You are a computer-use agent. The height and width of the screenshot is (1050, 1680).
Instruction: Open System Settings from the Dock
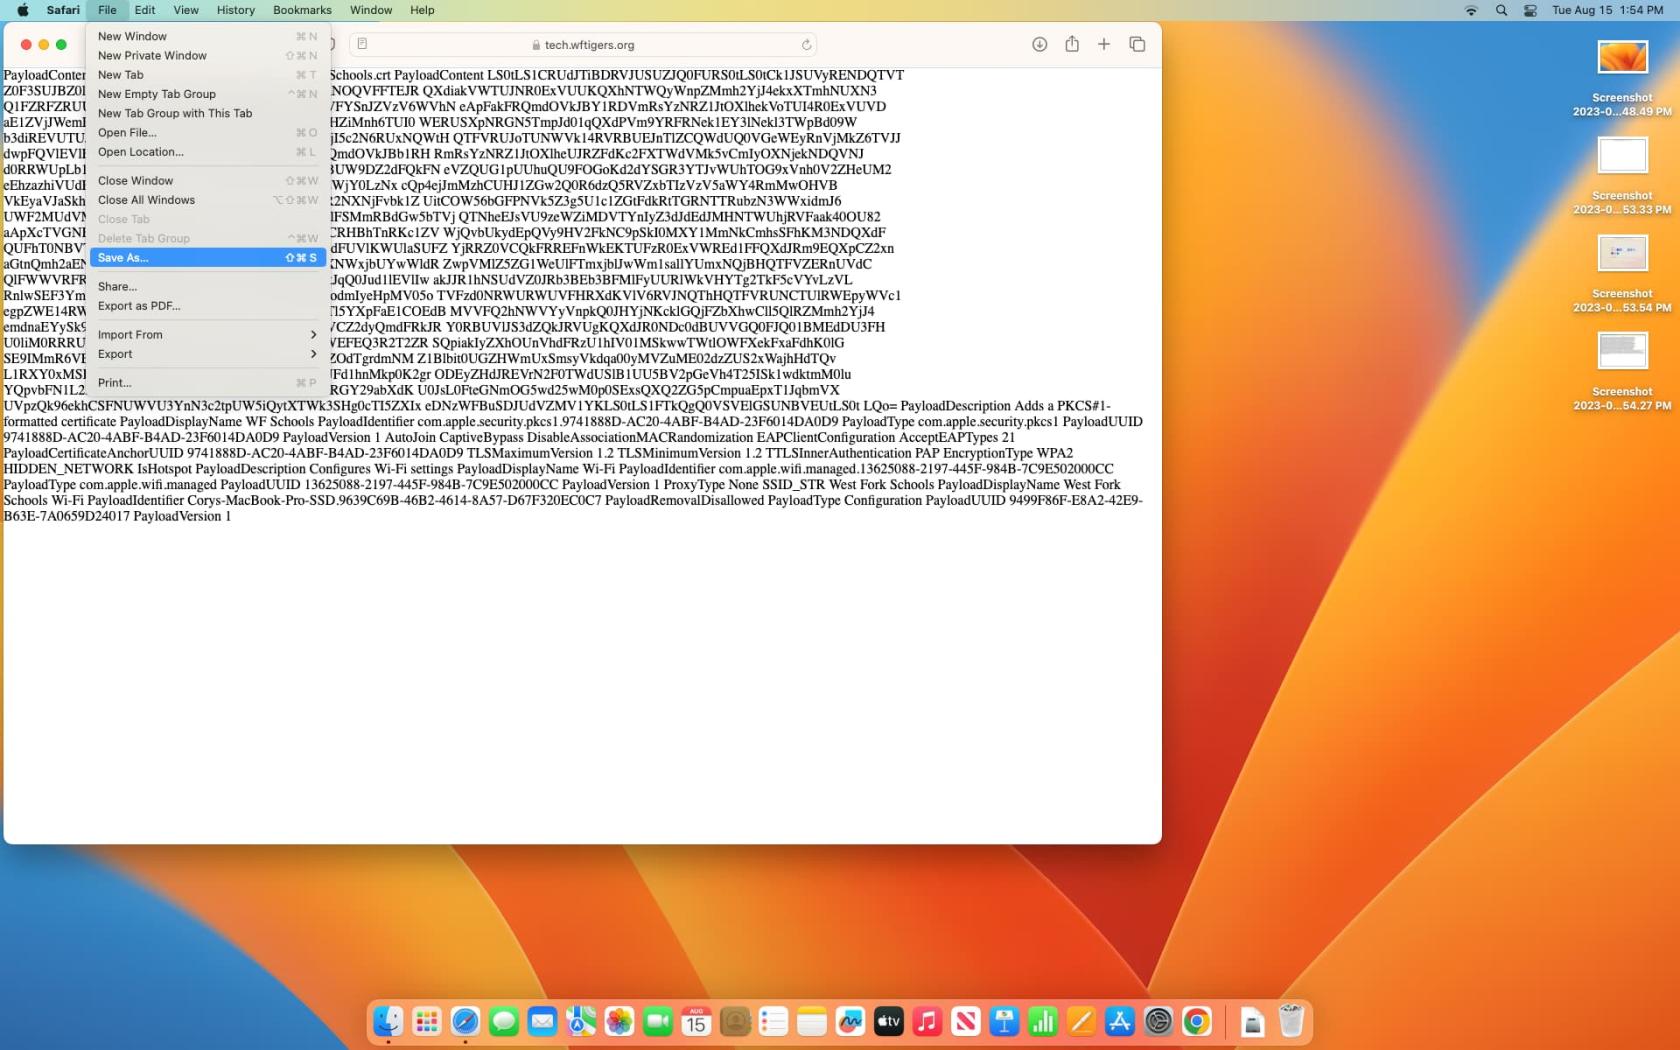tap(1158, 1021)
